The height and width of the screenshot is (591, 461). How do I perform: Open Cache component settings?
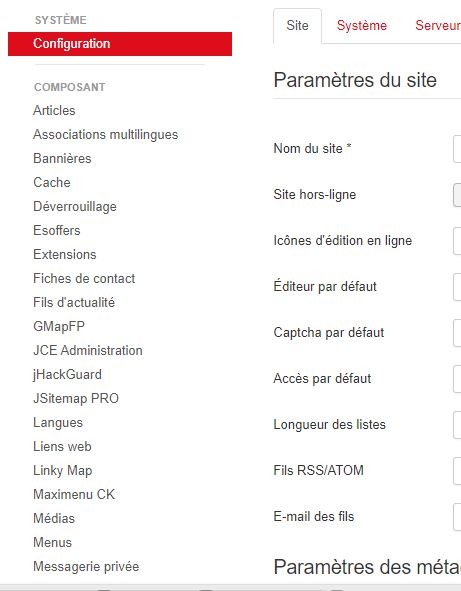click(52, 182)
